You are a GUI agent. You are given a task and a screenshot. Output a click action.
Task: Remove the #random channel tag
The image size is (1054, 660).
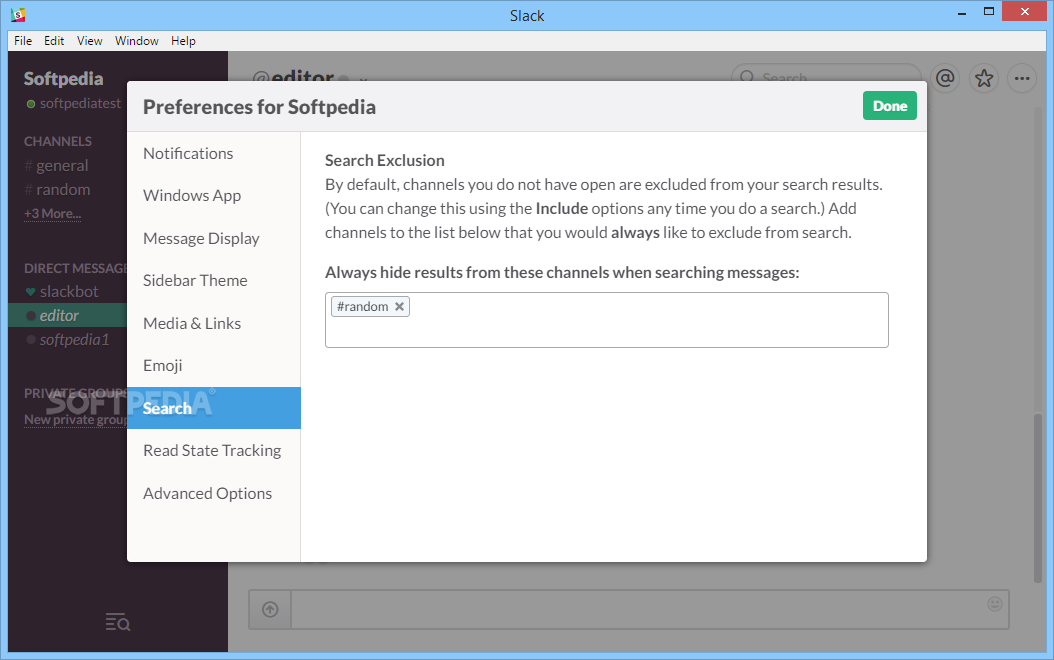[x=399, y=306]
